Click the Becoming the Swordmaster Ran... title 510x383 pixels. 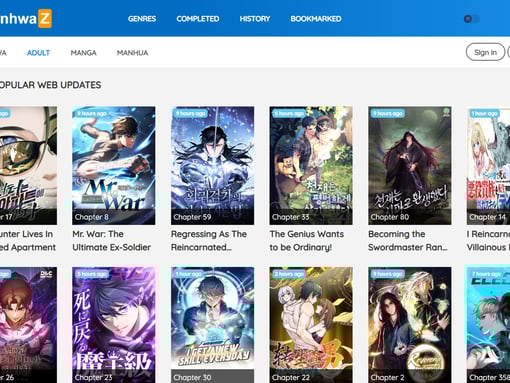(408, 241)
